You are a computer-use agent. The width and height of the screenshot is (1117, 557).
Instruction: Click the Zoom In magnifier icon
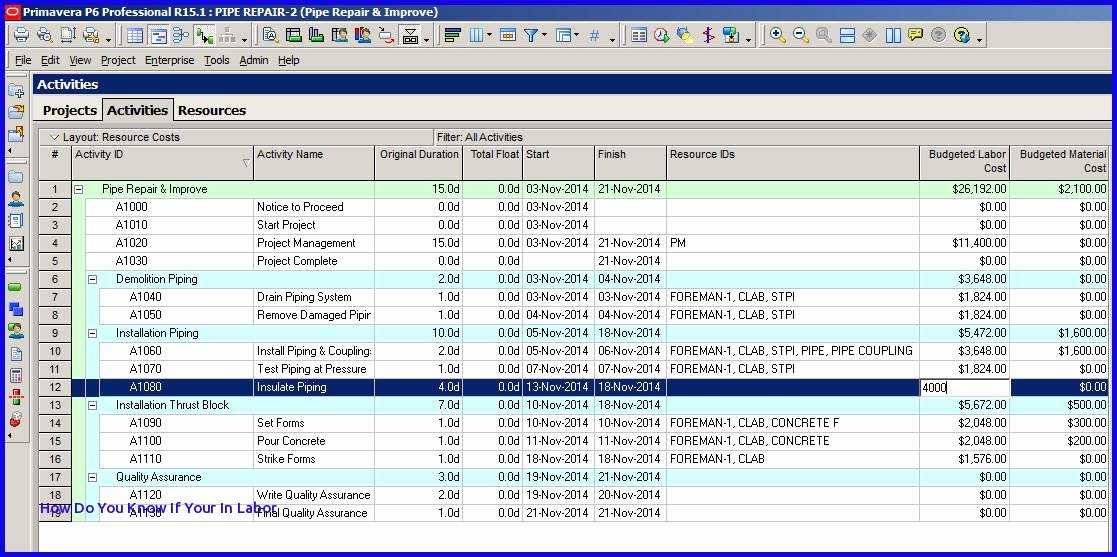point(777,35)
